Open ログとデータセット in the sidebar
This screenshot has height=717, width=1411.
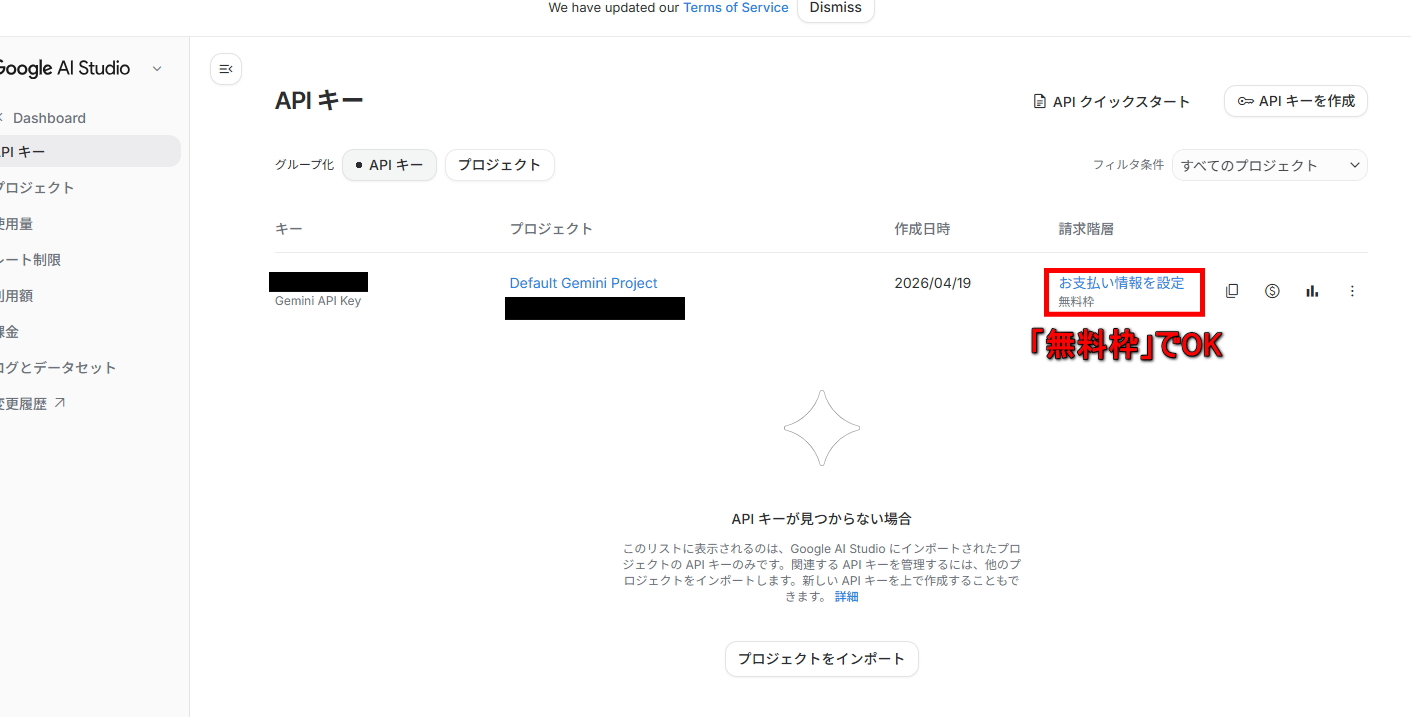tap(58, 368)
